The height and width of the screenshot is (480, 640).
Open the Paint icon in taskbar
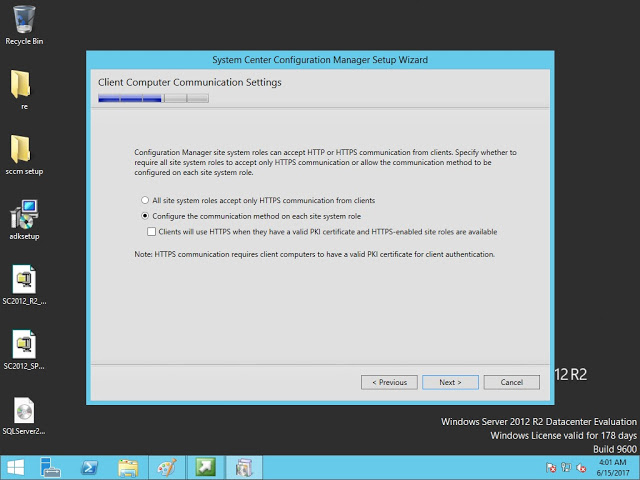[166, 467]
